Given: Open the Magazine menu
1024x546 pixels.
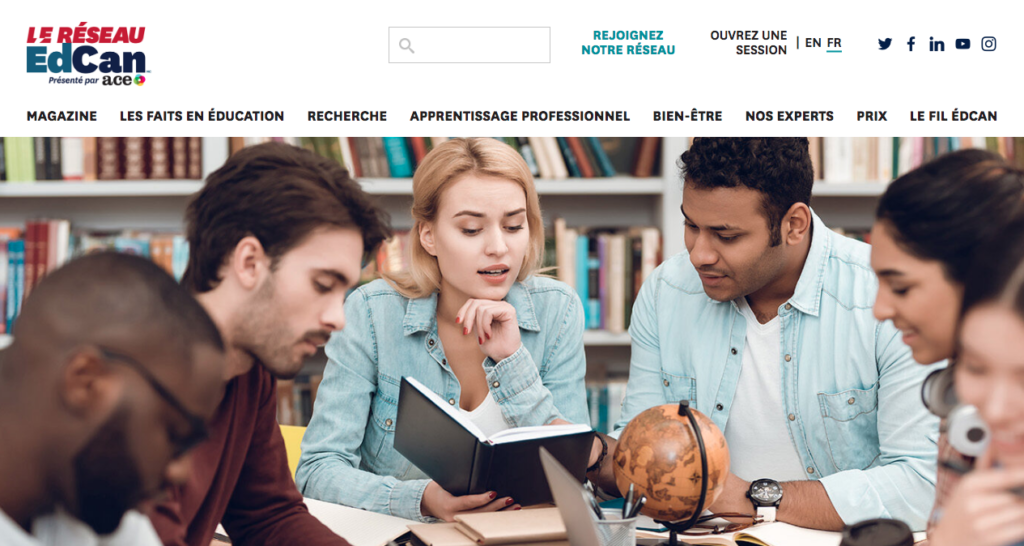Looking at the screenshot, I should (61, 116).
